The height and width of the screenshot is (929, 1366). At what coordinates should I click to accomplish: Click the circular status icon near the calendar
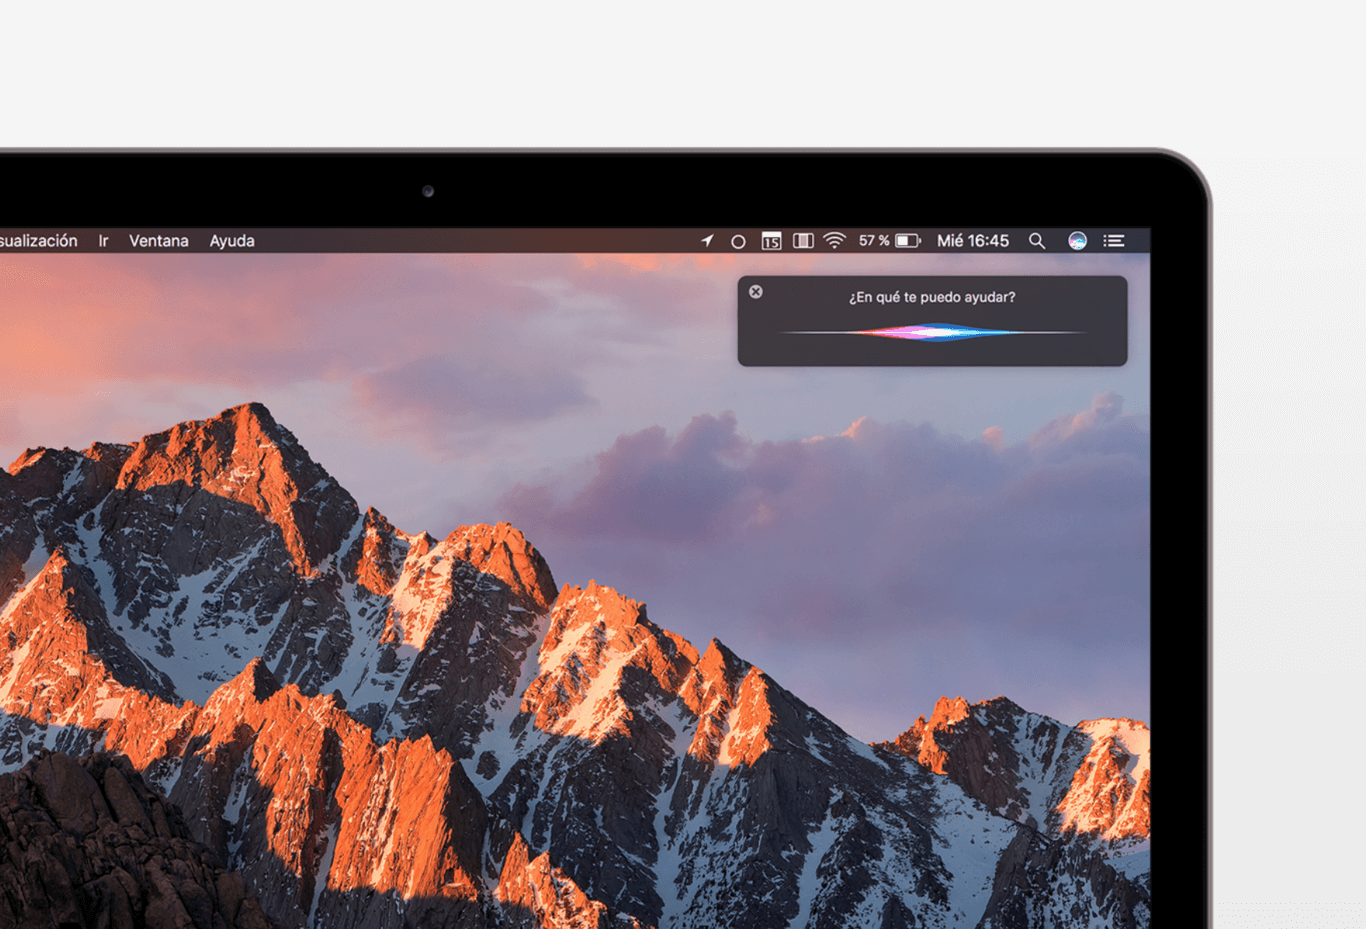(738, 240)
